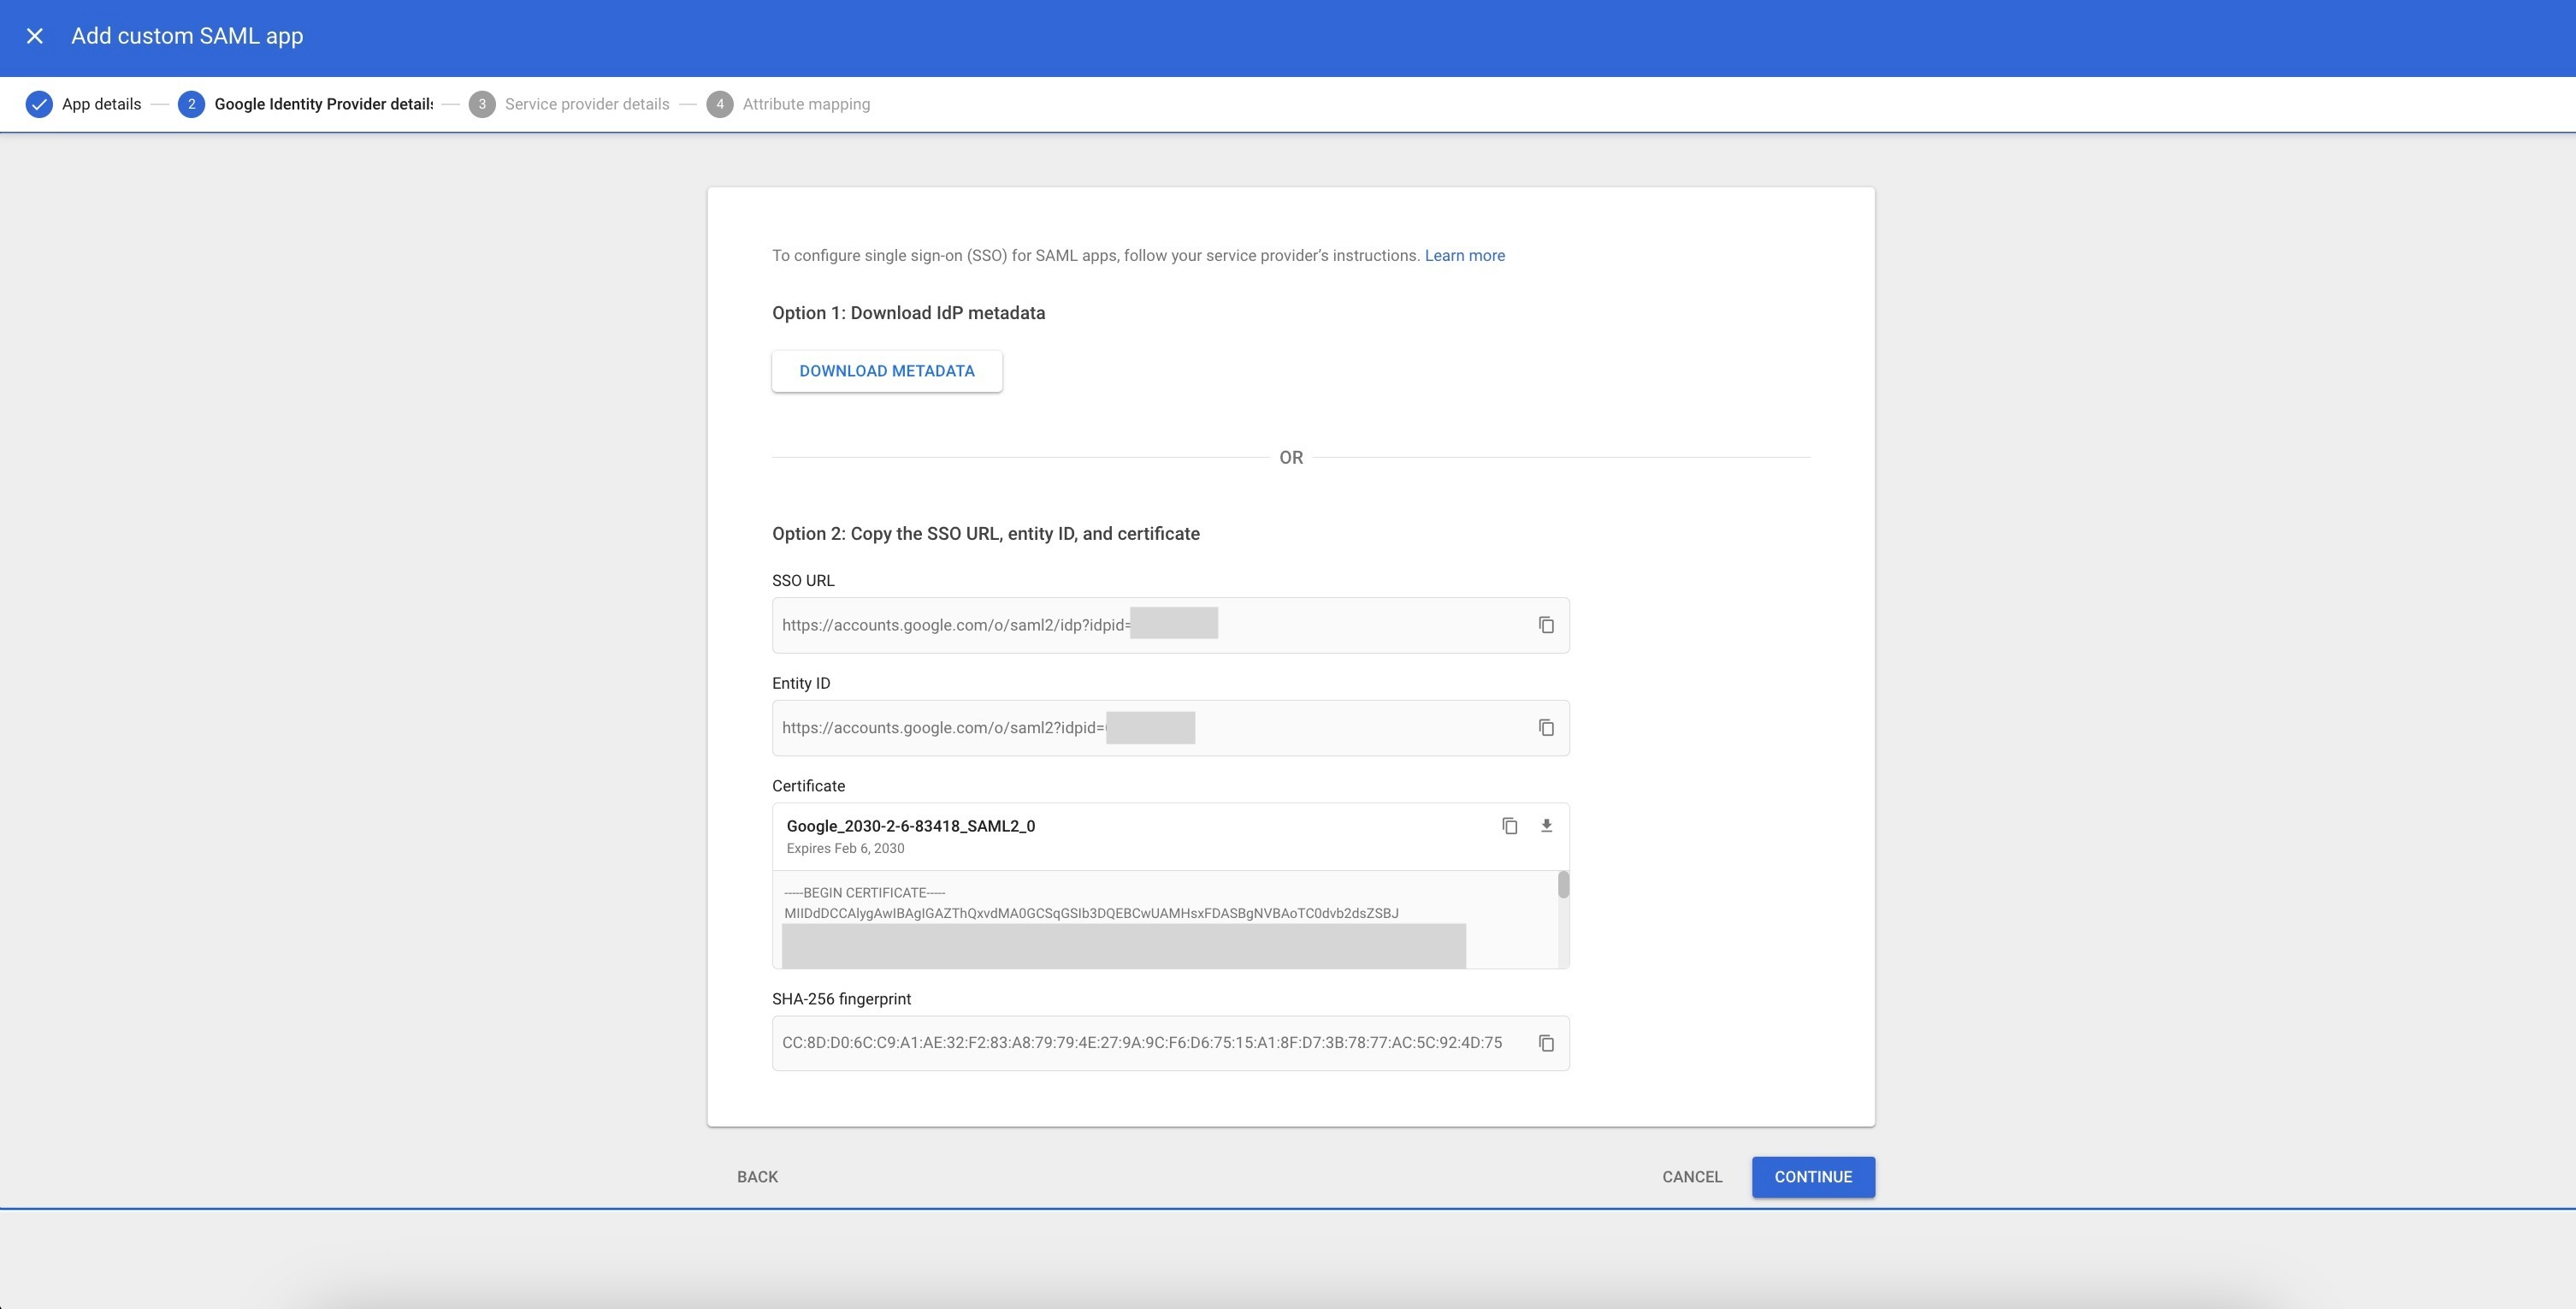Screen dimensions: 2576x1309
Task: Click the App details checkmark step icon
Action: (x=39, y=104)
